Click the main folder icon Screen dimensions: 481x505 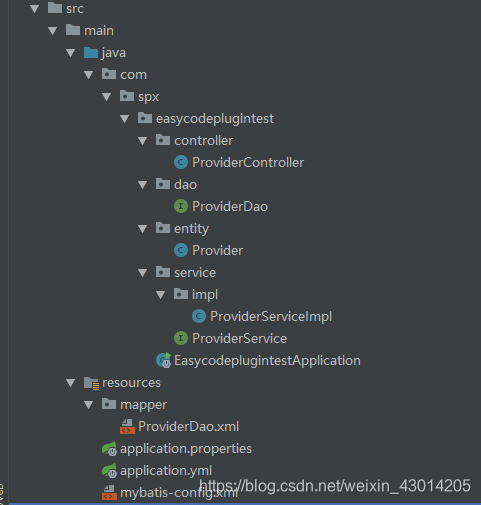[x=73, y=30]
